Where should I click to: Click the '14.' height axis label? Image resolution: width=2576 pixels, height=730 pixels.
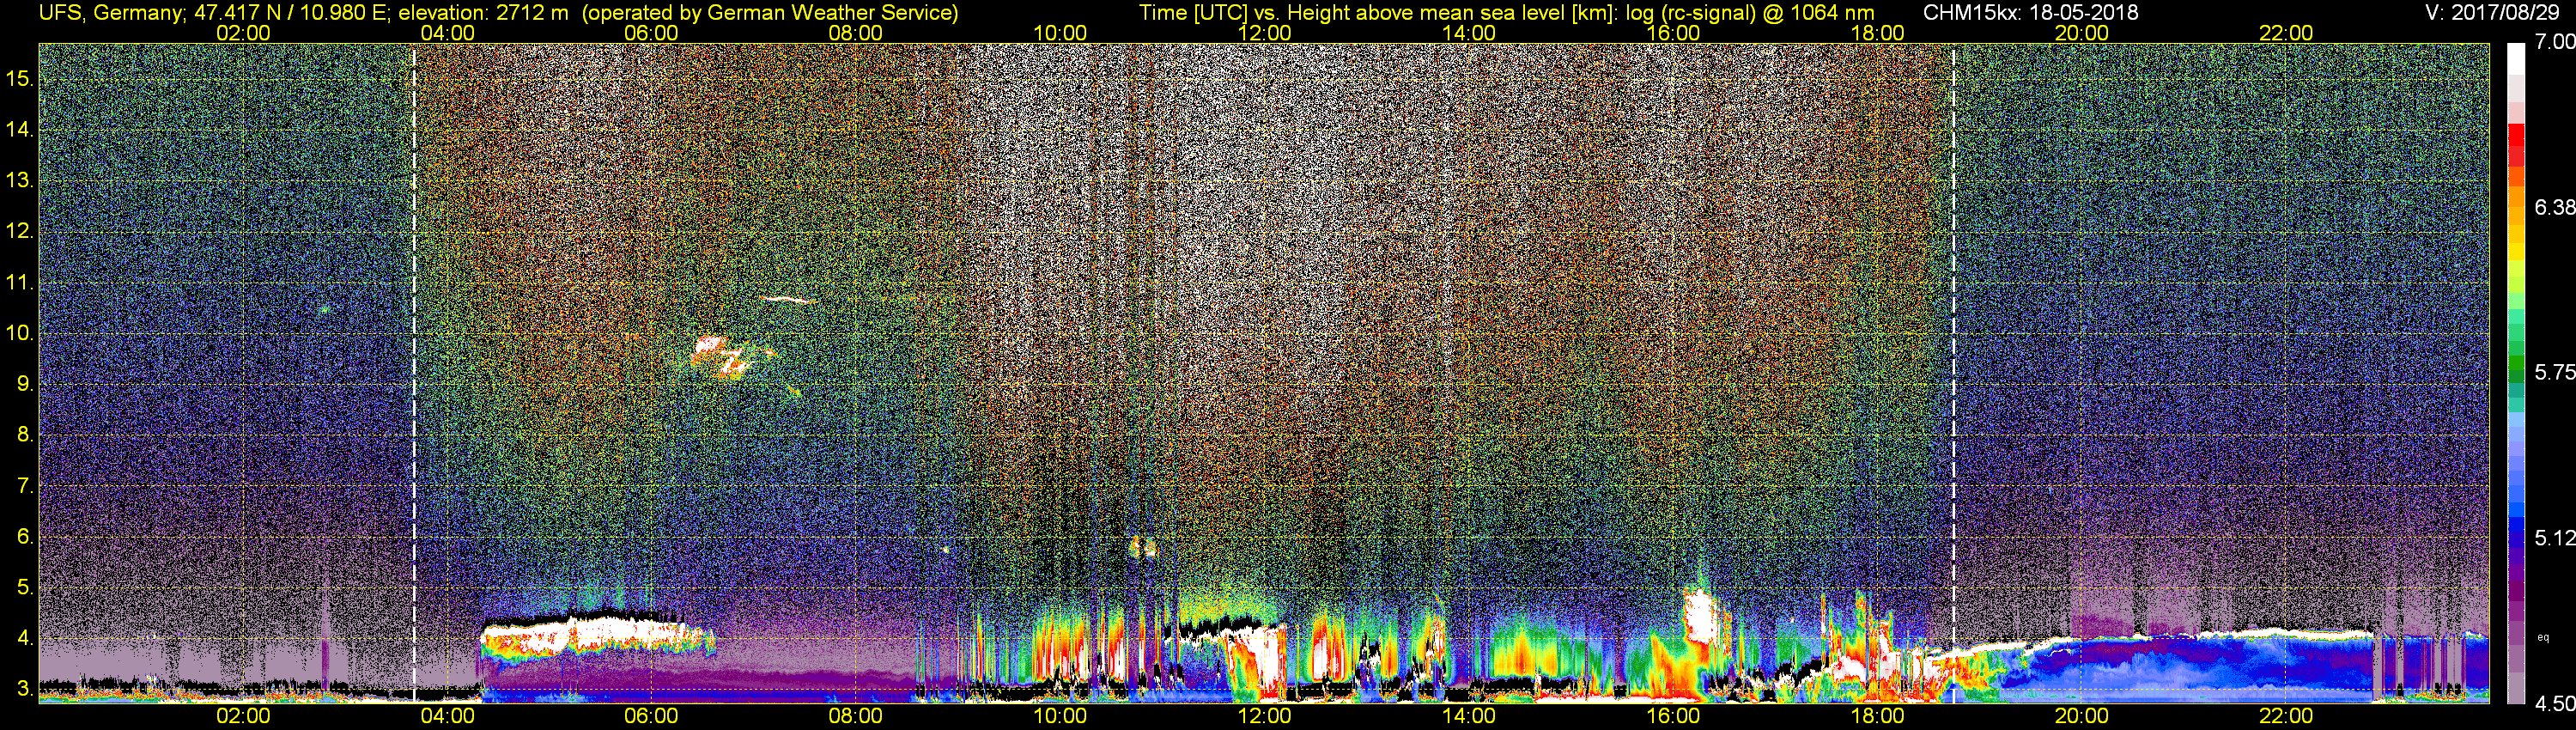(20, 129)
